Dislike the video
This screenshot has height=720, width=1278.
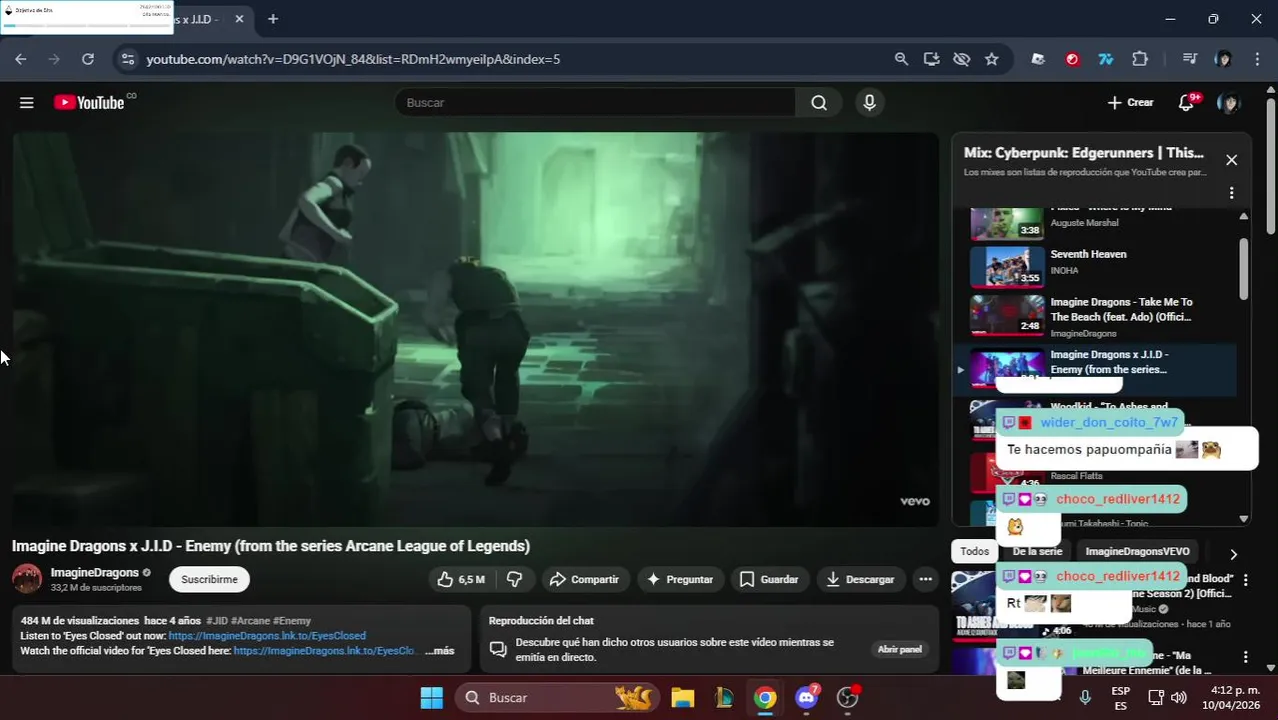514,579
